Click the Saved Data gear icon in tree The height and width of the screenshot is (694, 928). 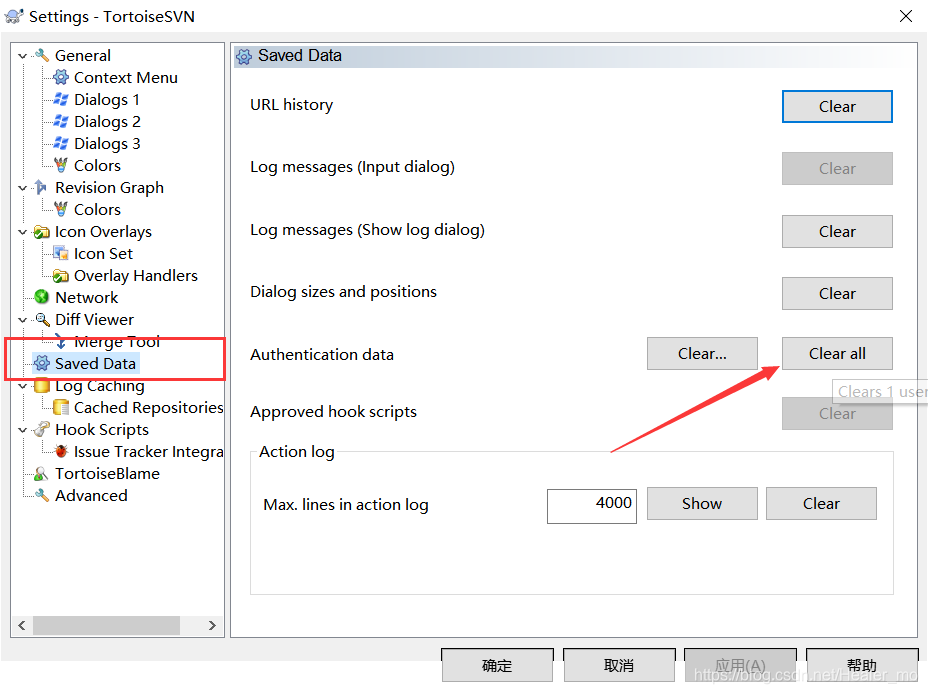point(41,363)
